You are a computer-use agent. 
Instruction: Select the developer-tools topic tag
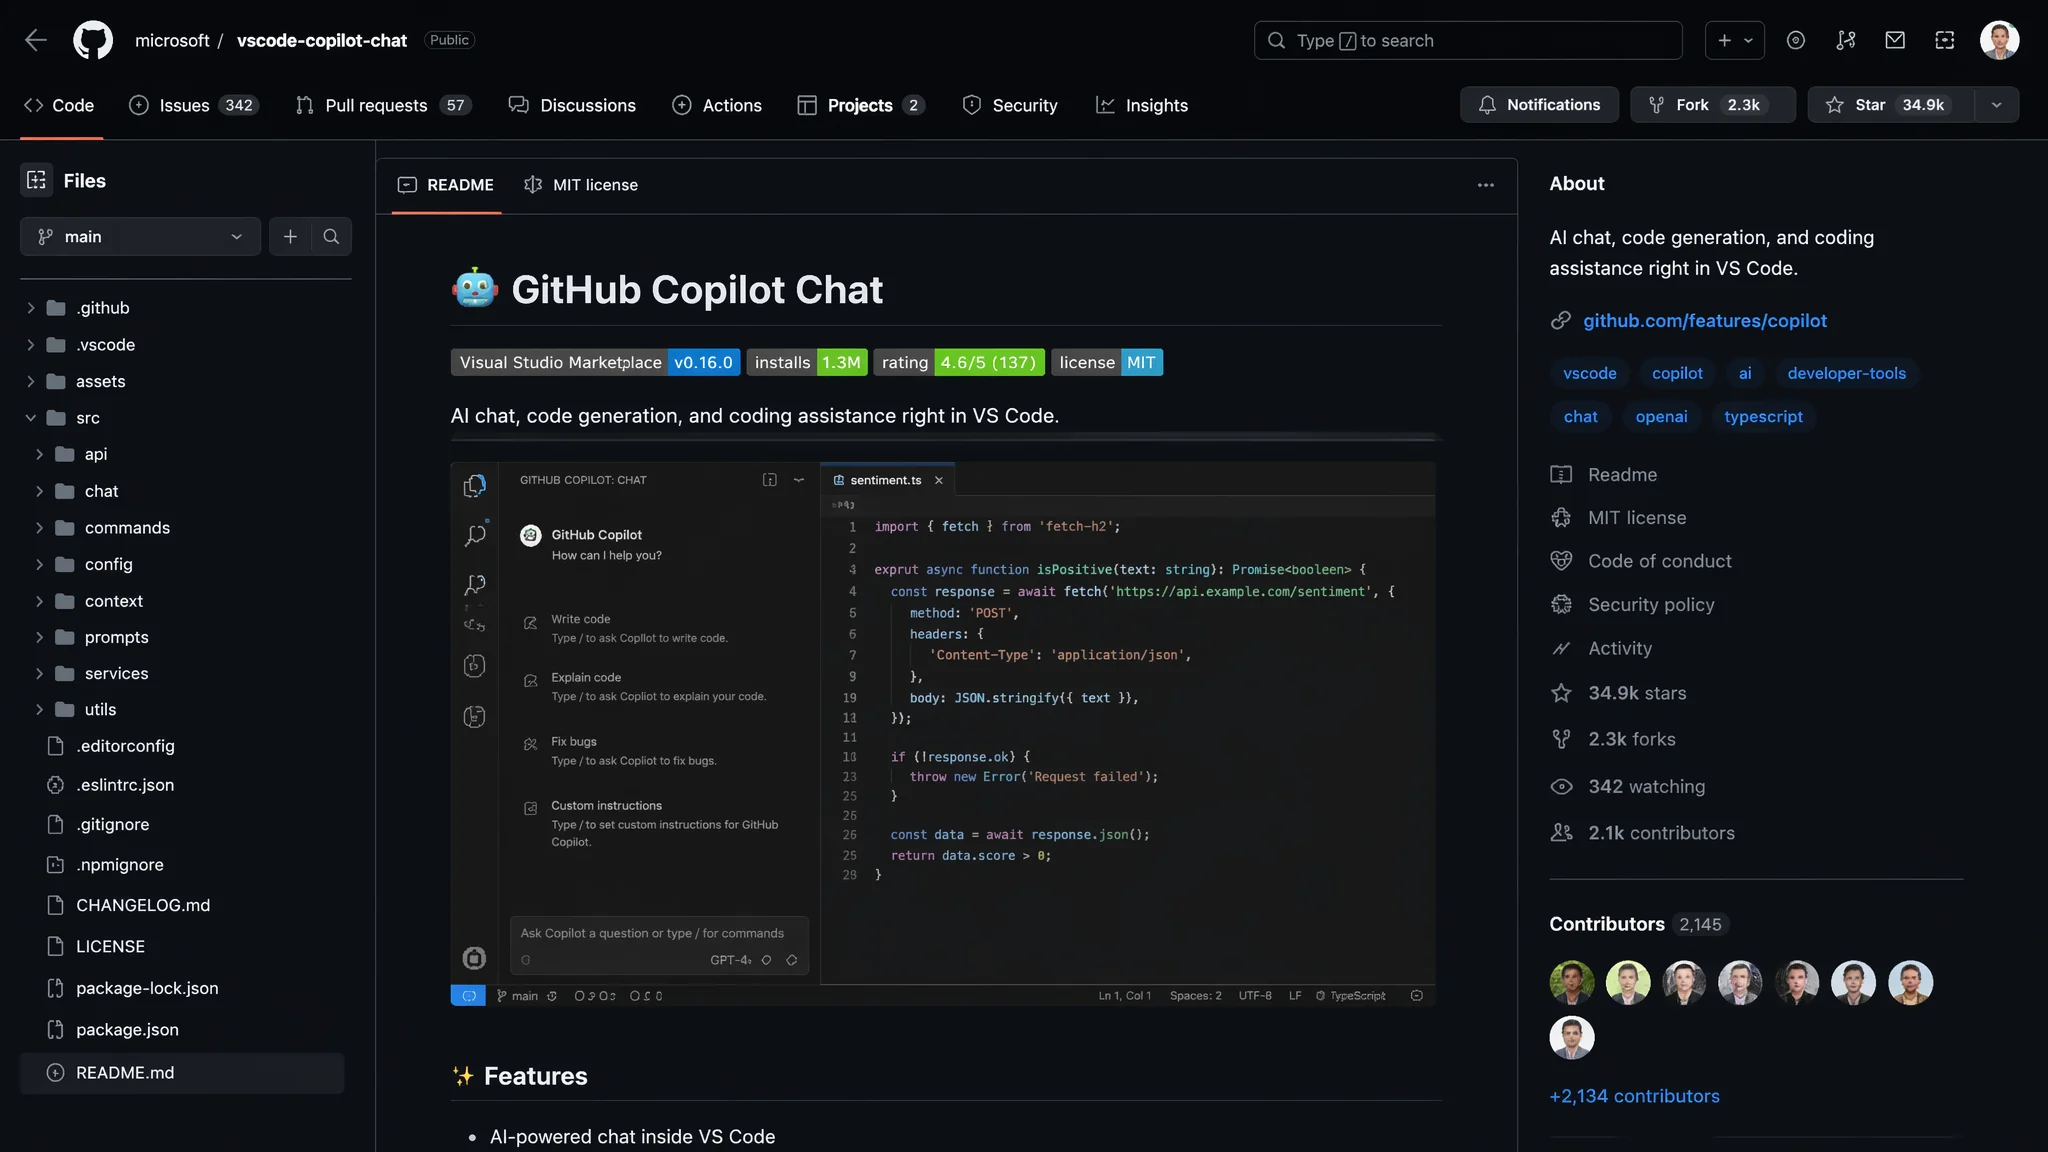1846,373
